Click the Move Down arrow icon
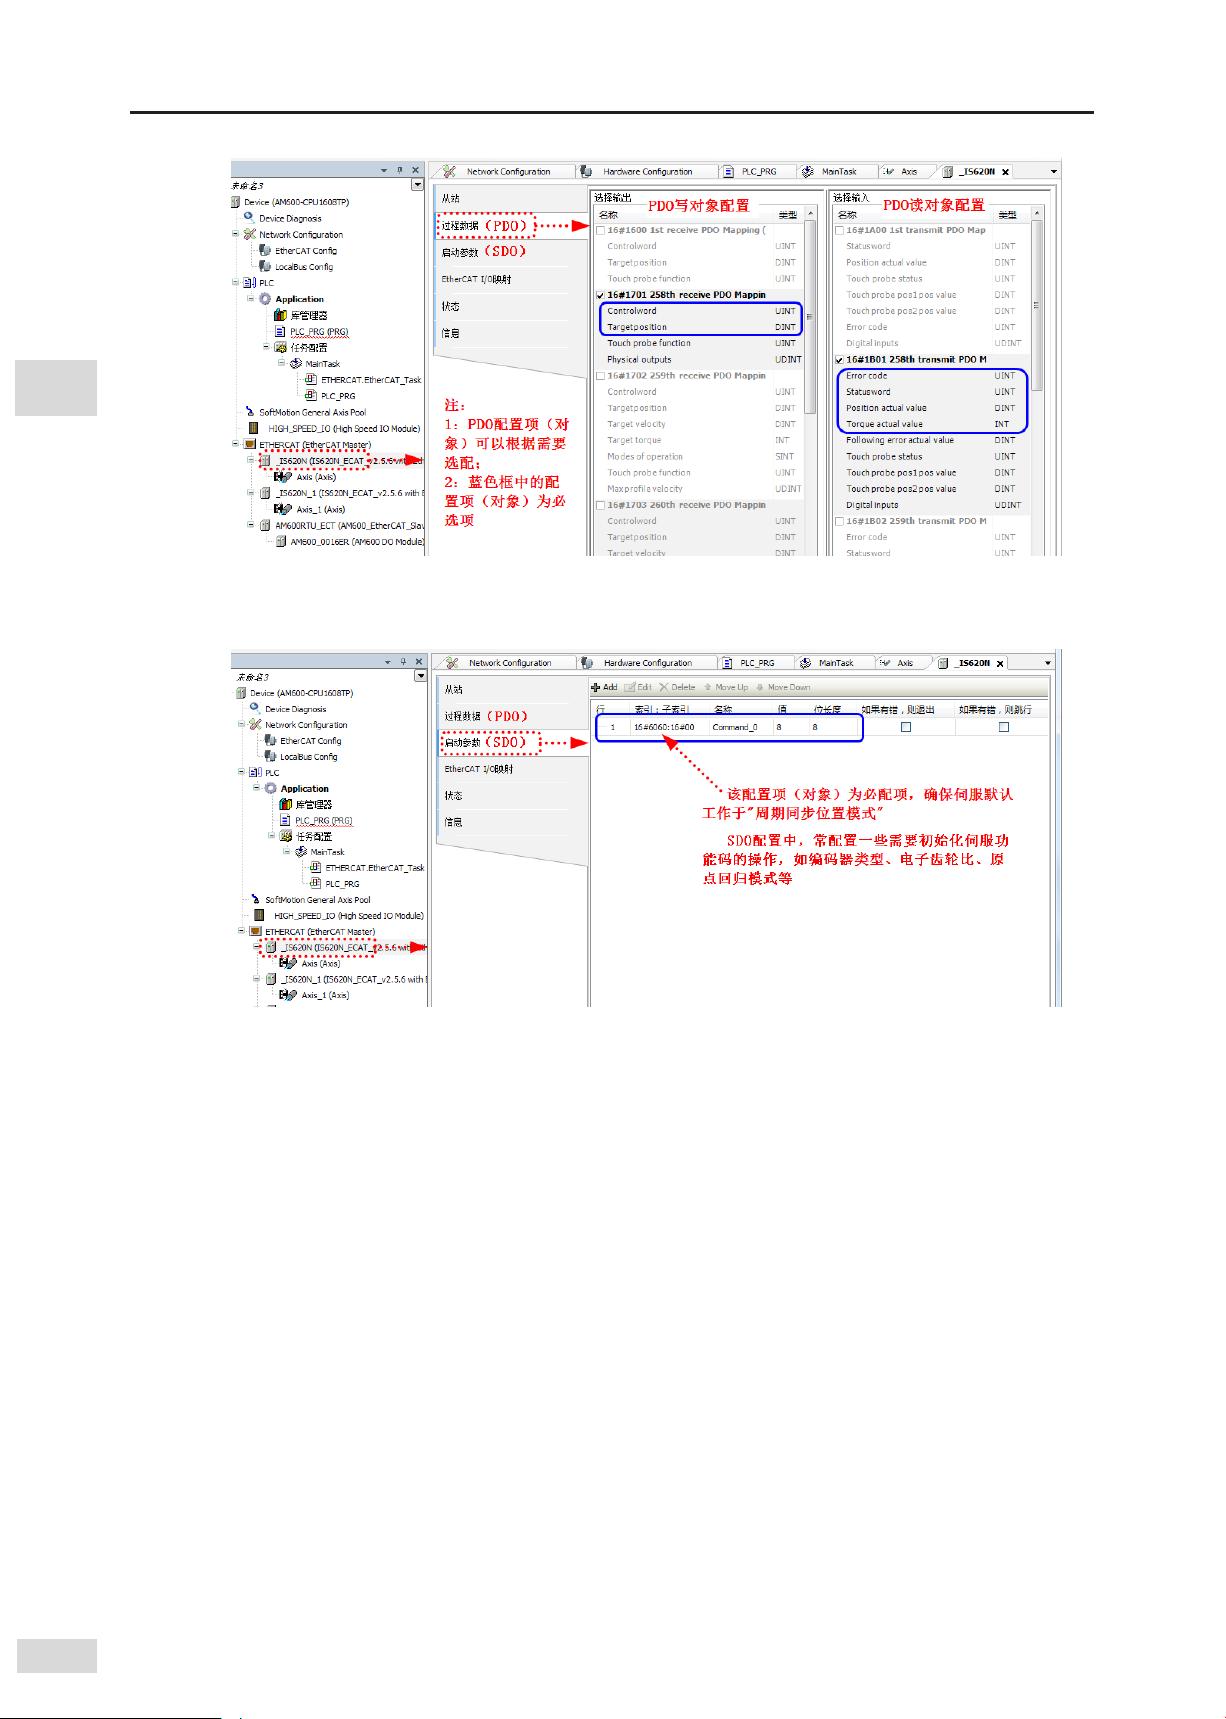Viewport: 1226px width, 1719px height. (x=760, y=688)
